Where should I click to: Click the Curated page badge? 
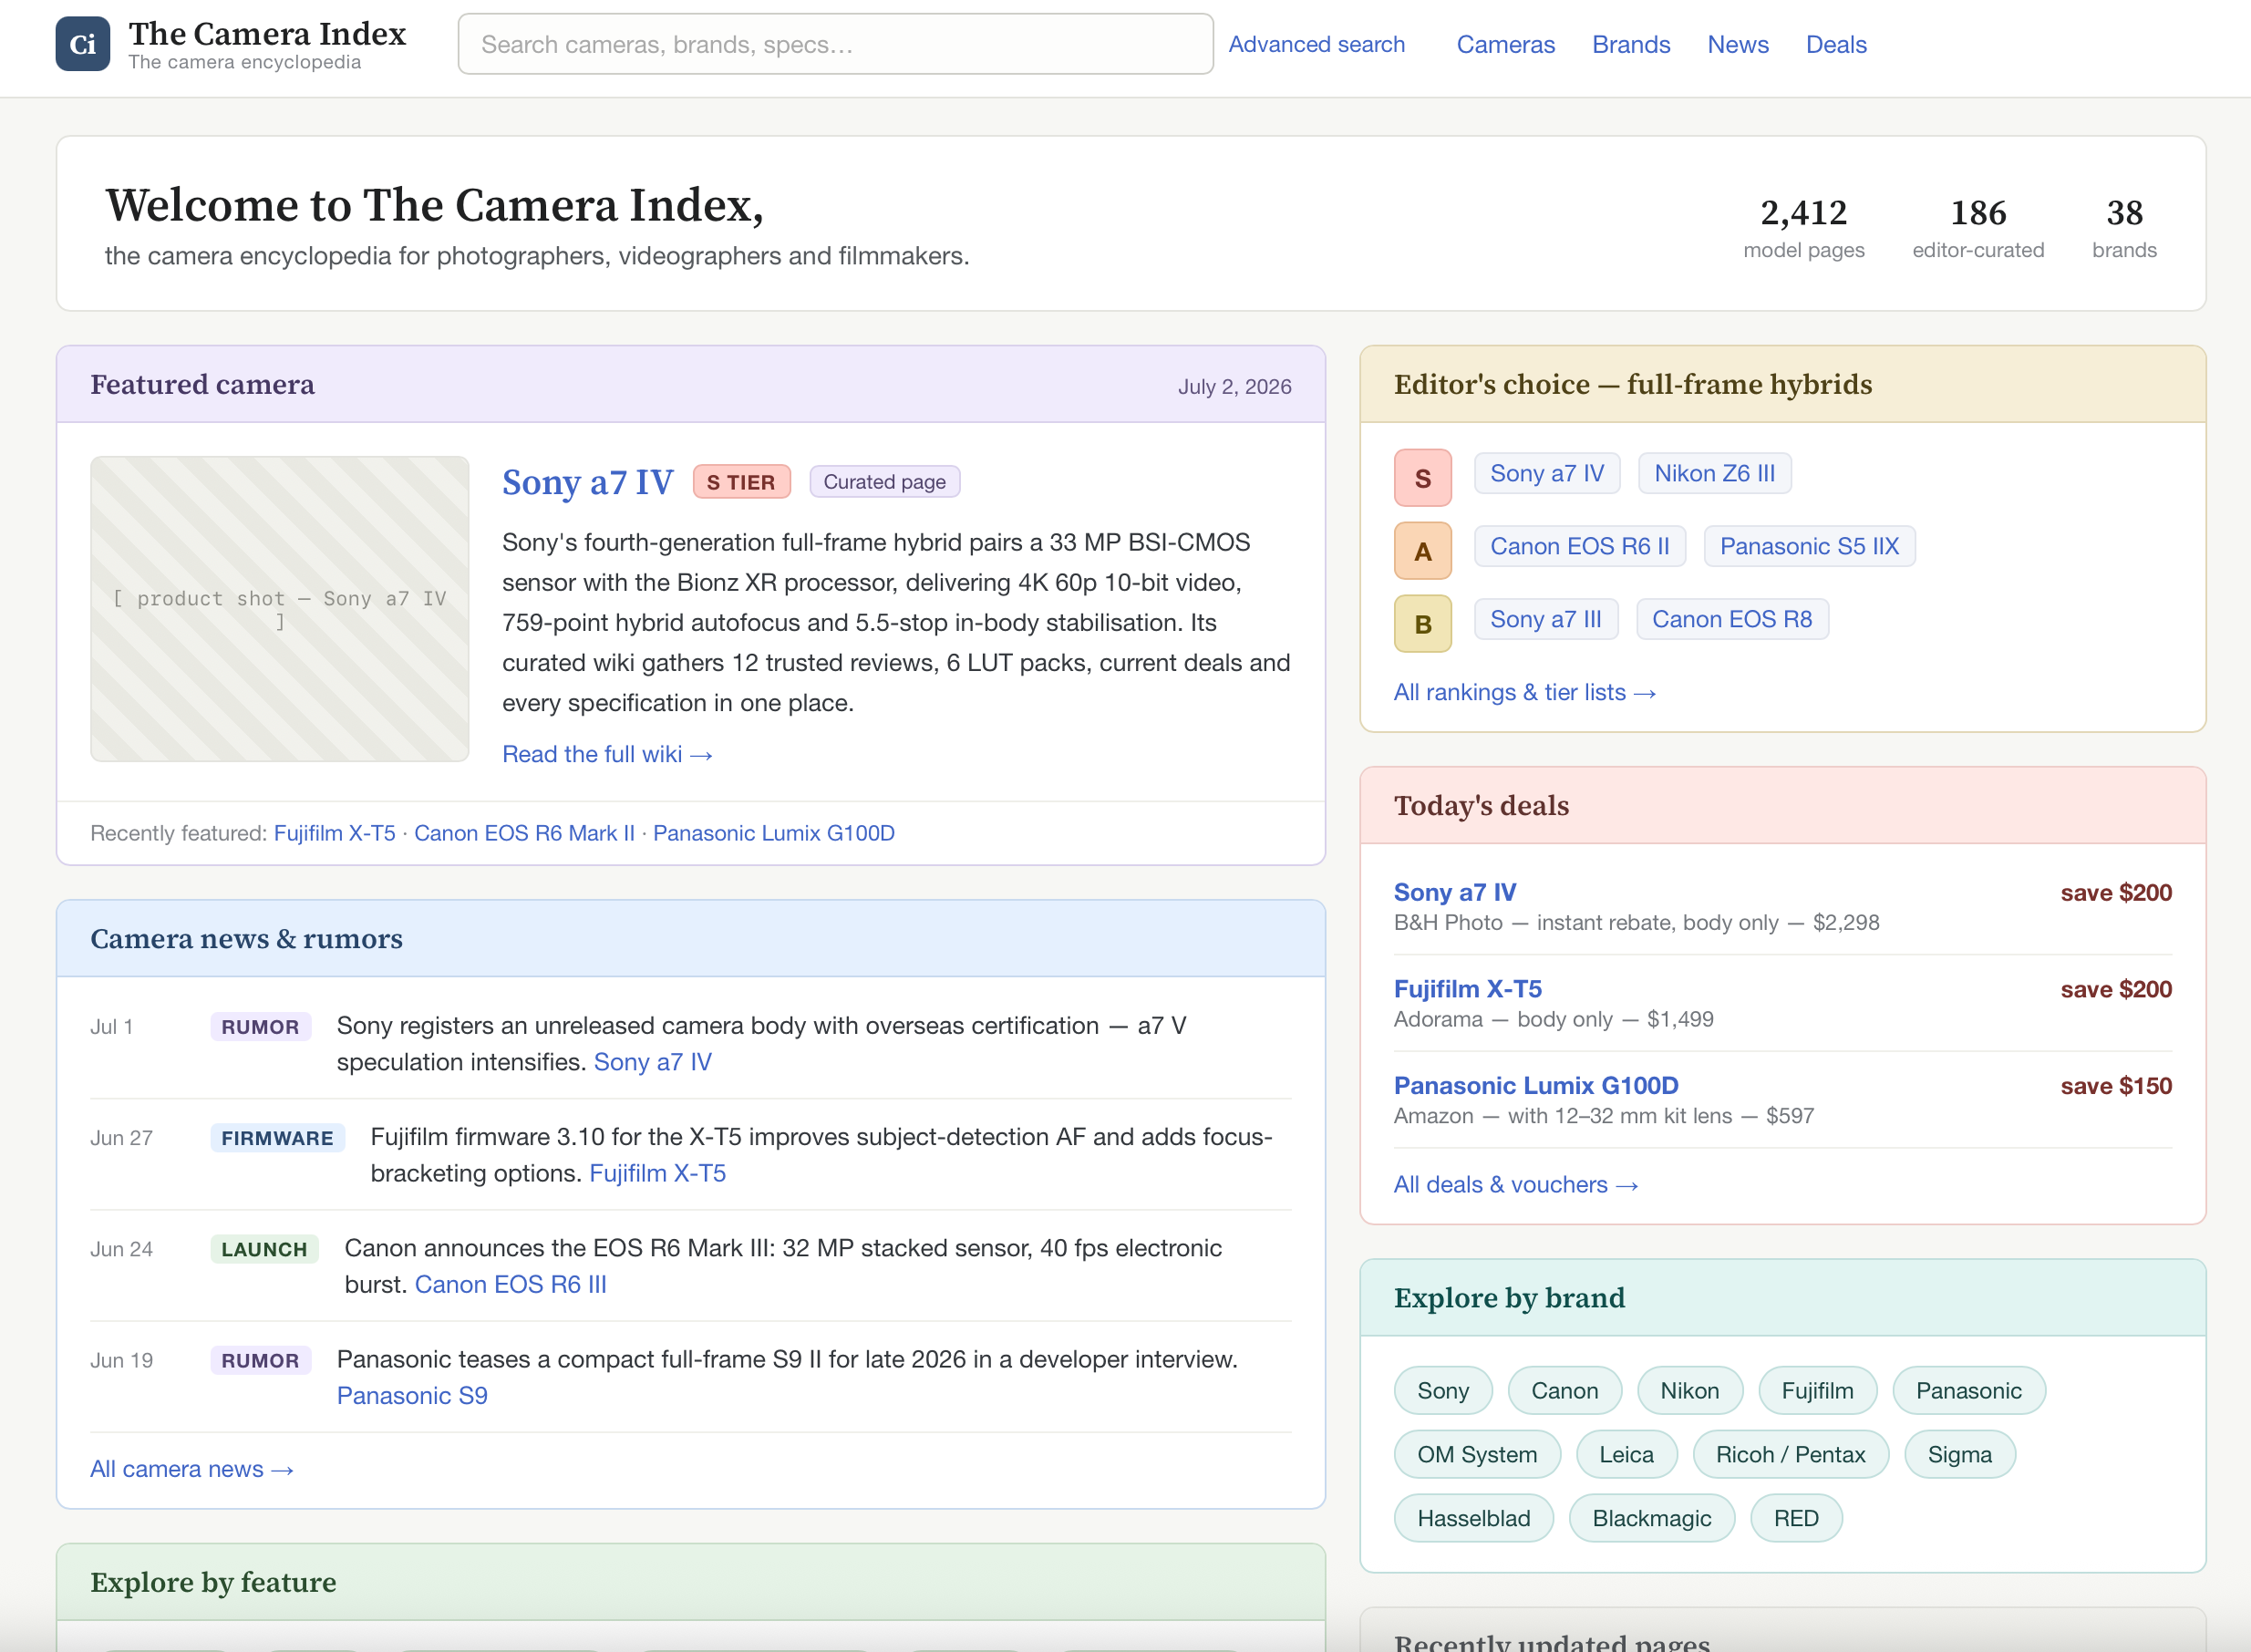tap(884, 482)
